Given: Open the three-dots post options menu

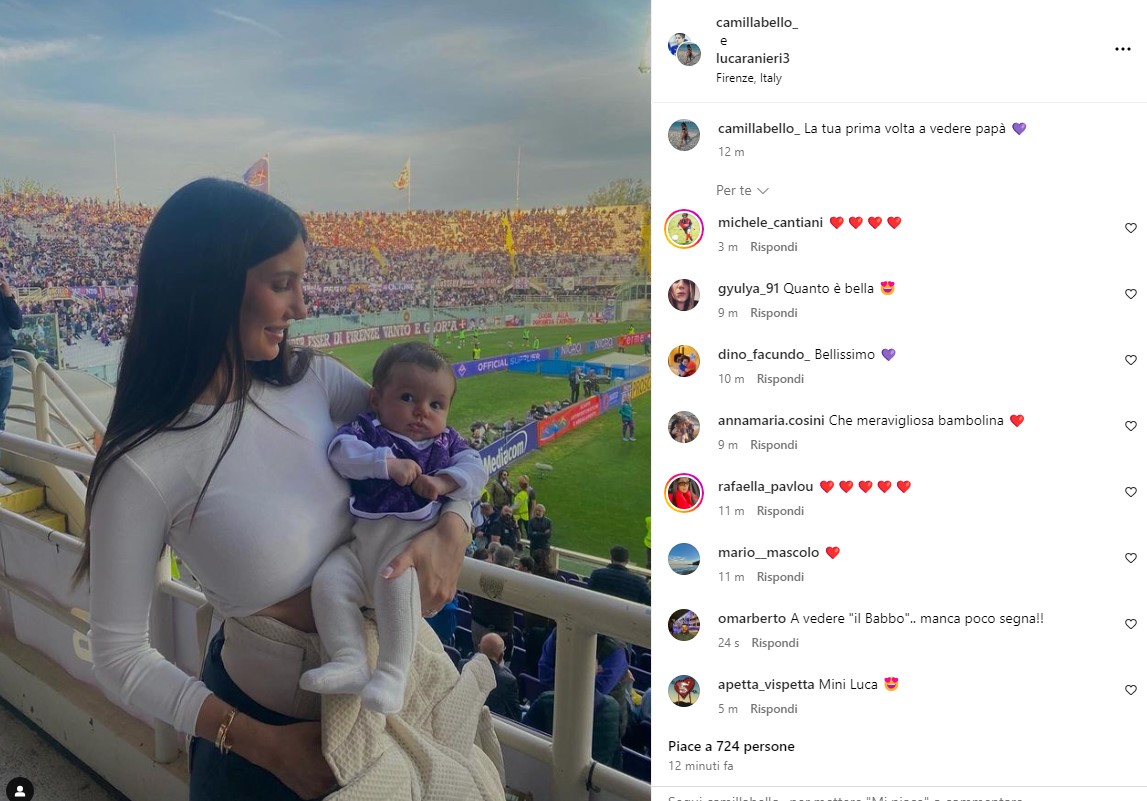Looking at the screenshot, I should (x=1122, y=49).
